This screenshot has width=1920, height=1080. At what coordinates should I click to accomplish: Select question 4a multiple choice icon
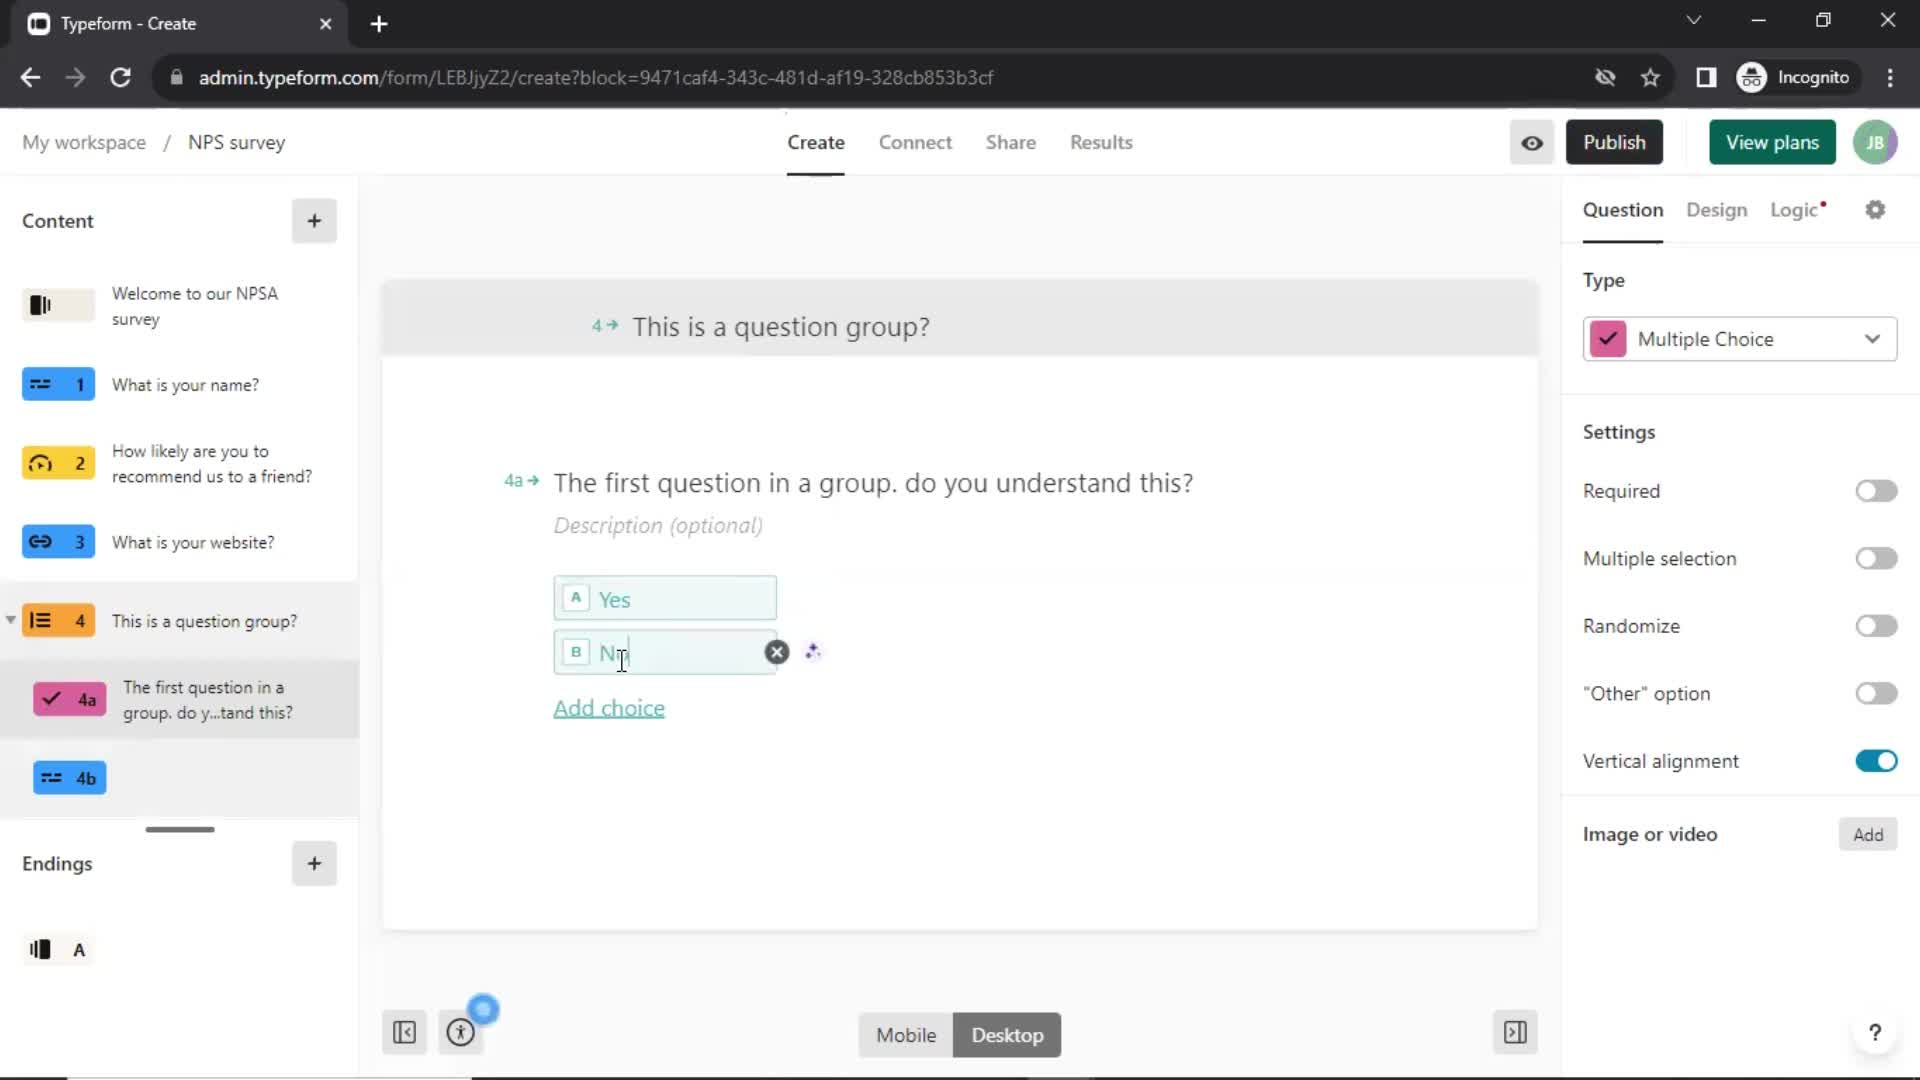(69, 699)
